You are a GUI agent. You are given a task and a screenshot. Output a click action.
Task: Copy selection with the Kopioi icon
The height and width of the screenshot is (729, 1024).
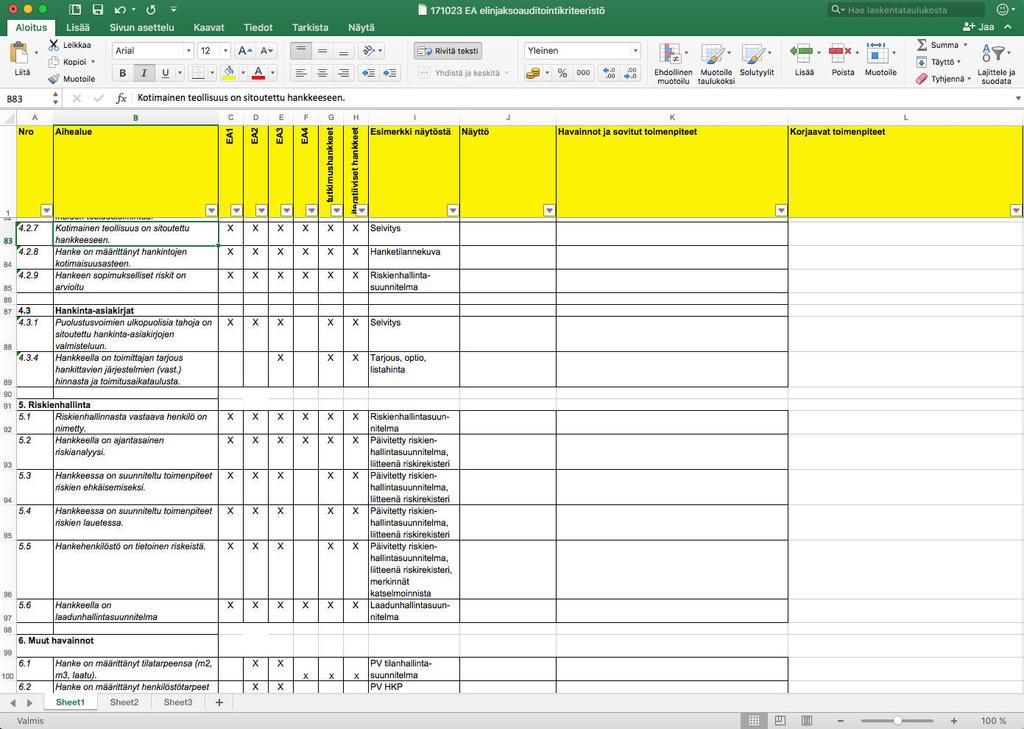tap(54, 62)
